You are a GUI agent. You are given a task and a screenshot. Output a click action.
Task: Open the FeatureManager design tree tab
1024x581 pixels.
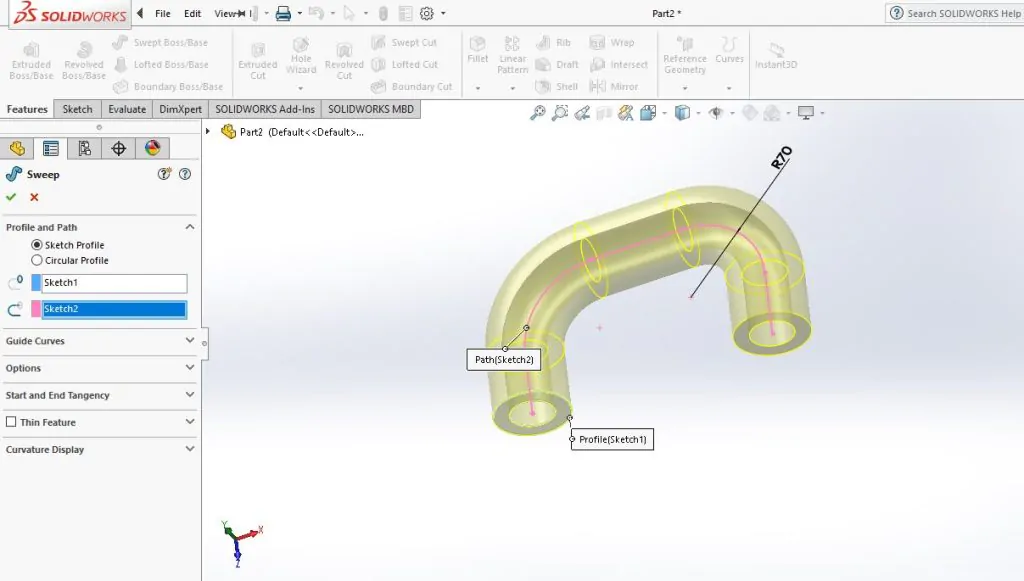(x=17, y=148)
